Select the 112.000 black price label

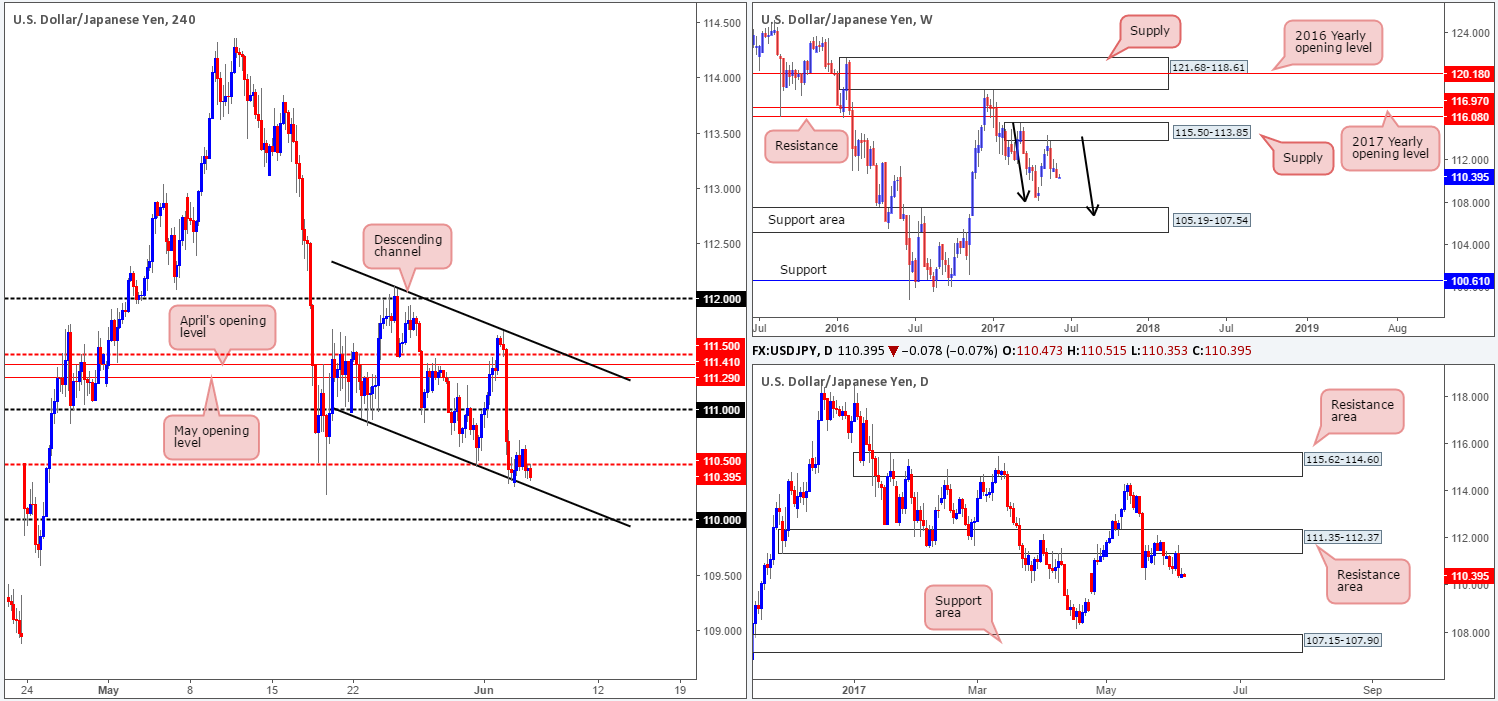[720, 299]
